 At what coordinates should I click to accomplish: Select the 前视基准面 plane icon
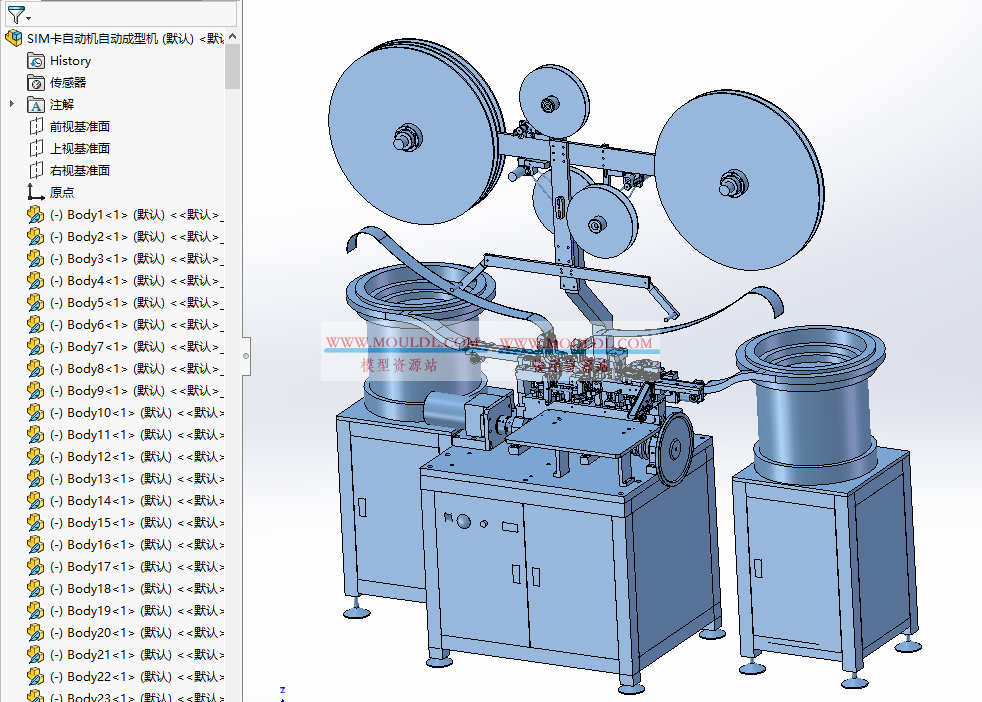pyautogui.click(x=36, y=127)
